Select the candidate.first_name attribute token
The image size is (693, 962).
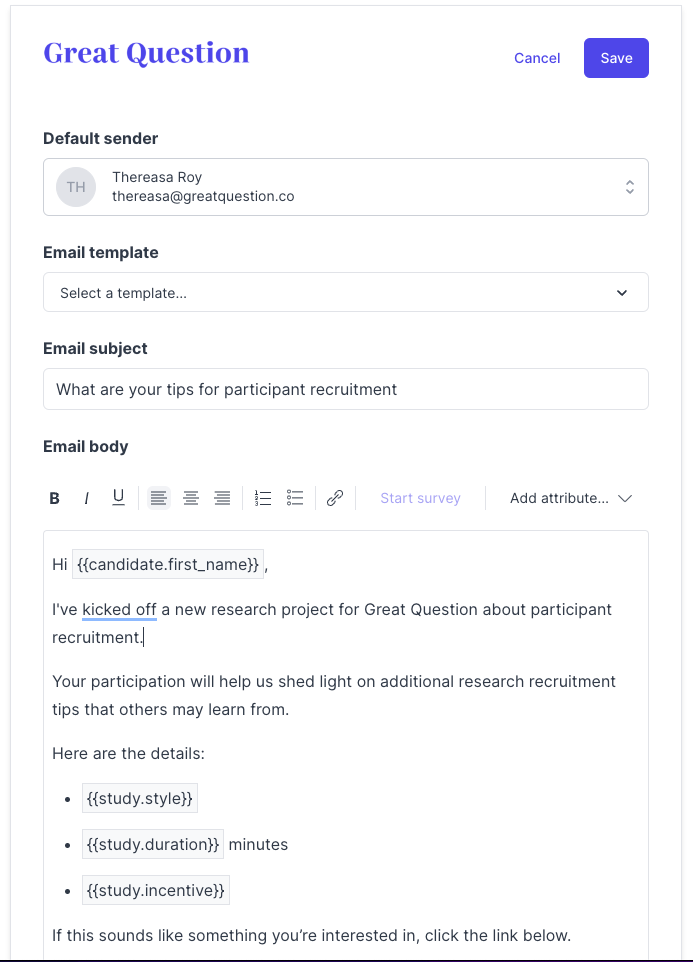[x=167, y=563]
